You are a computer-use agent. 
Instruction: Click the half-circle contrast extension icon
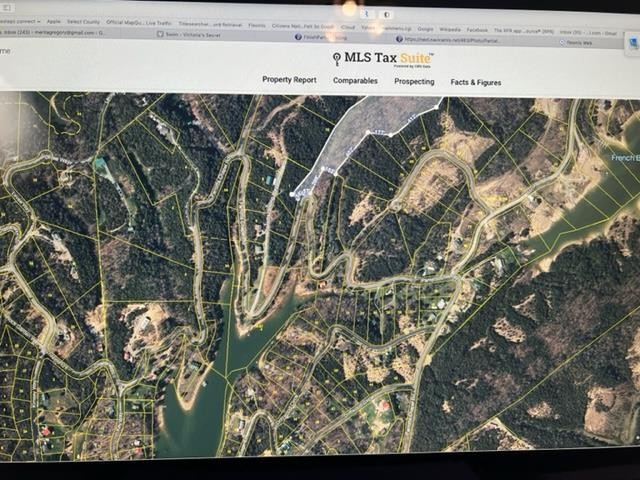(x=386, y=15)
